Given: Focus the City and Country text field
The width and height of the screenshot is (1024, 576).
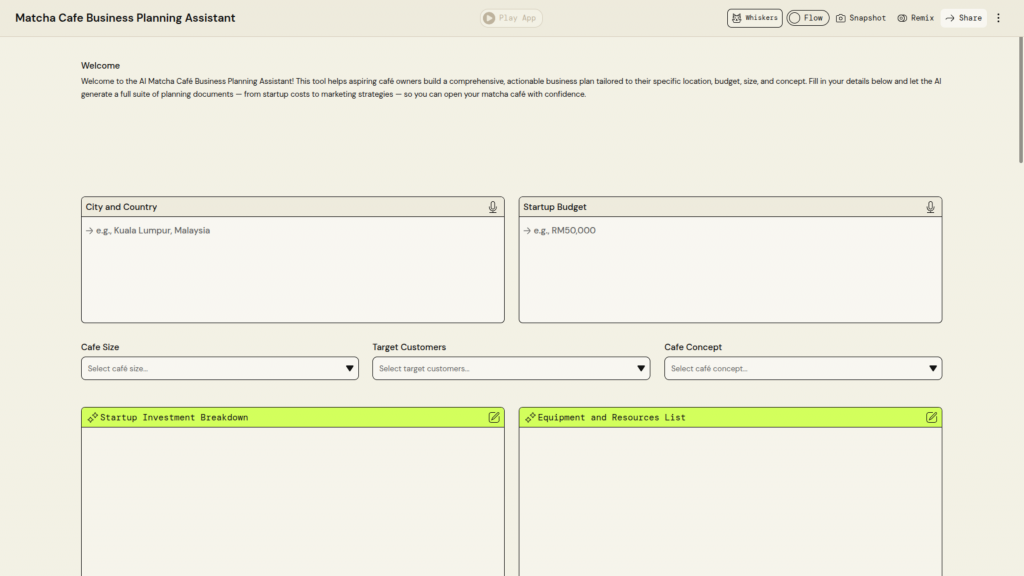Looking at the screenshot, I should tap(292, 269).
